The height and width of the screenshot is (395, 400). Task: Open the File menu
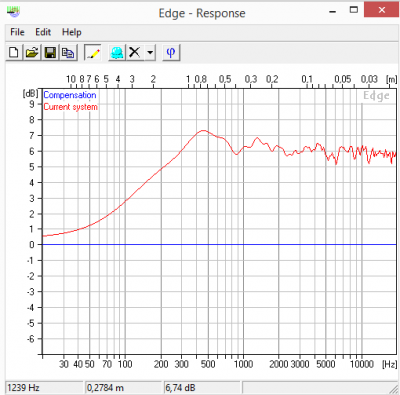click(17, 32)
